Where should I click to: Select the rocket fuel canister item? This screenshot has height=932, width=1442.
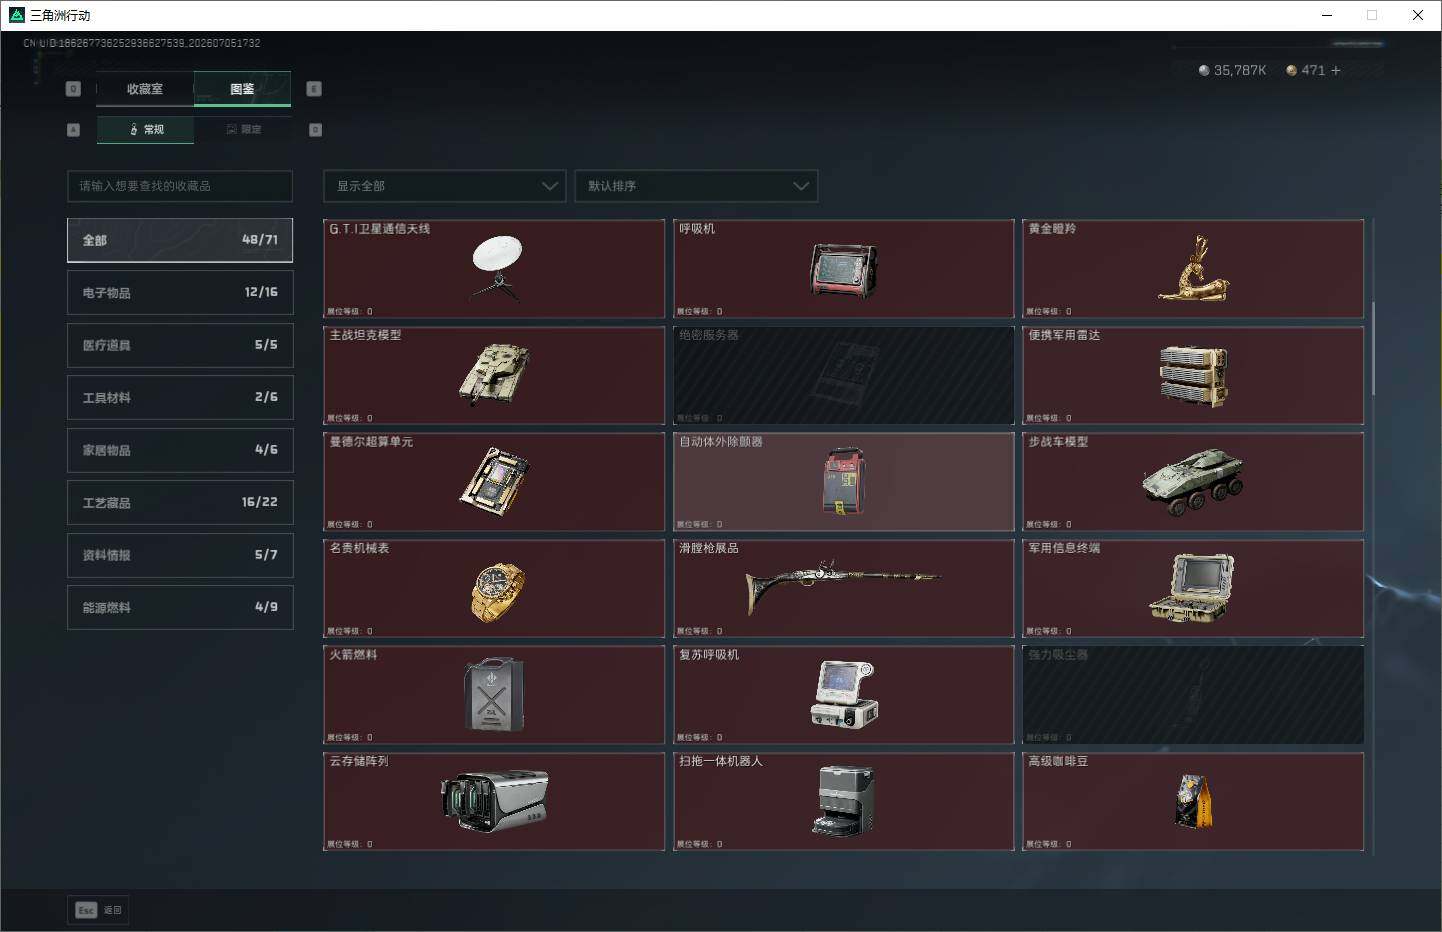pos(494,695)
